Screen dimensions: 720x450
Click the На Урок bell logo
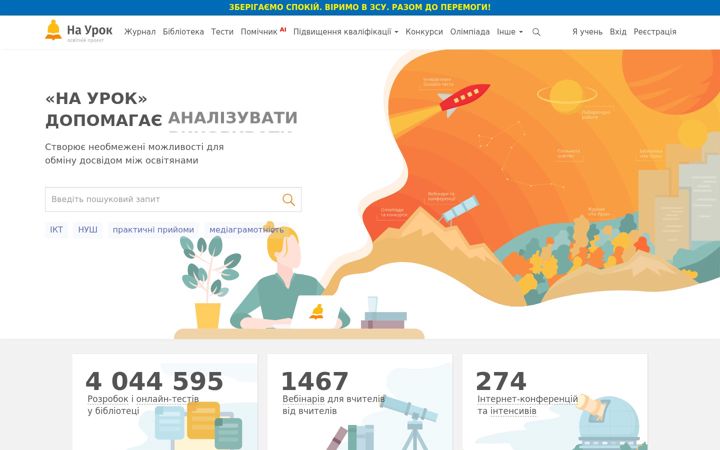click(79, 31)
